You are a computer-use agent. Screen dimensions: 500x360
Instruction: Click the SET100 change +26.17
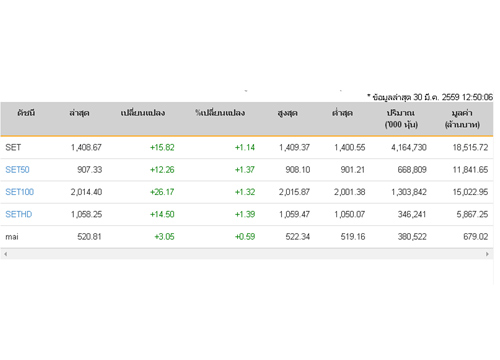[162, 192]
